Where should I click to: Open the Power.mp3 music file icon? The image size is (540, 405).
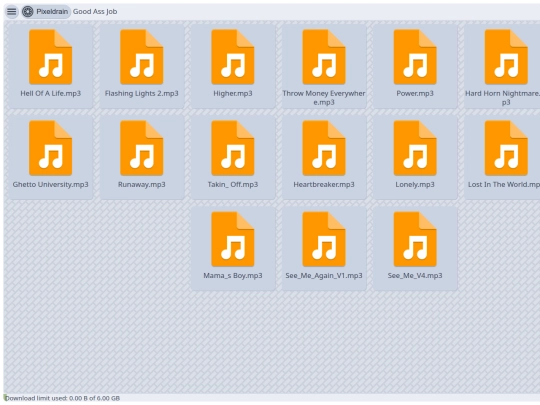point(415,57)
